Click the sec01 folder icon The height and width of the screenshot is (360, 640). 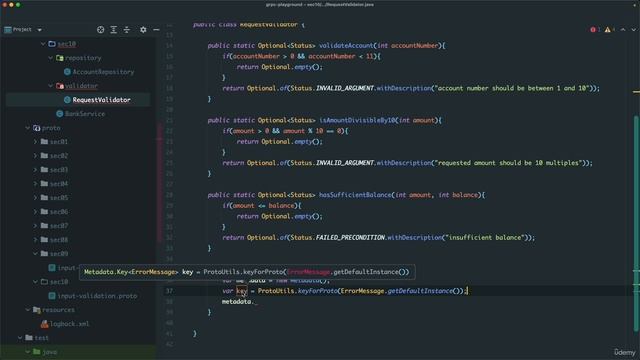[44, 142]
